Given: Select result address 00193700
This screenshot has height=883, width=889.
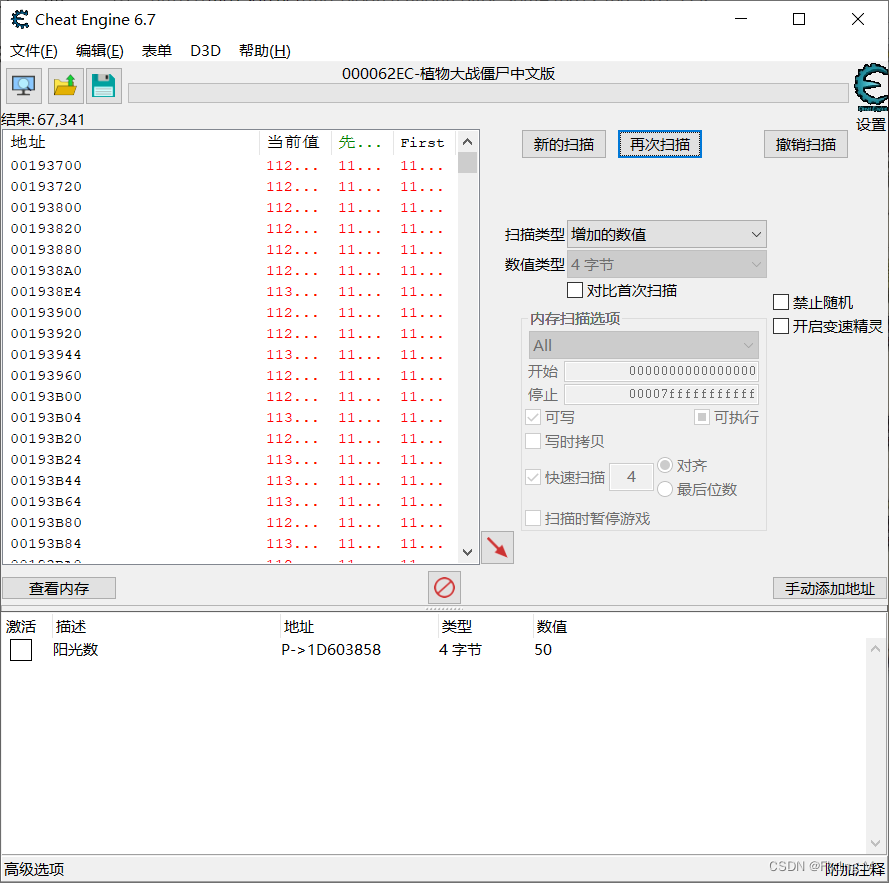Looking at the screenshot, I should click(x=46, y=165).
